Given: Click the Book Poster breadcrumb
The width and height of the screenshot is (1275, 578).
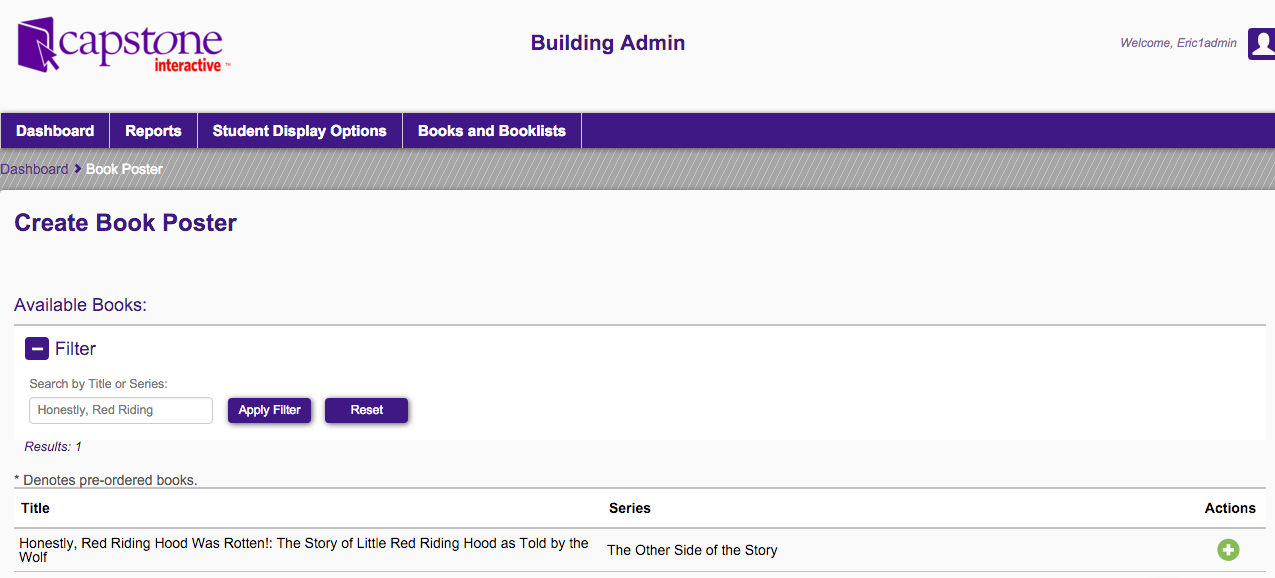Looking at the screenshot, I should tap(124, 169).
